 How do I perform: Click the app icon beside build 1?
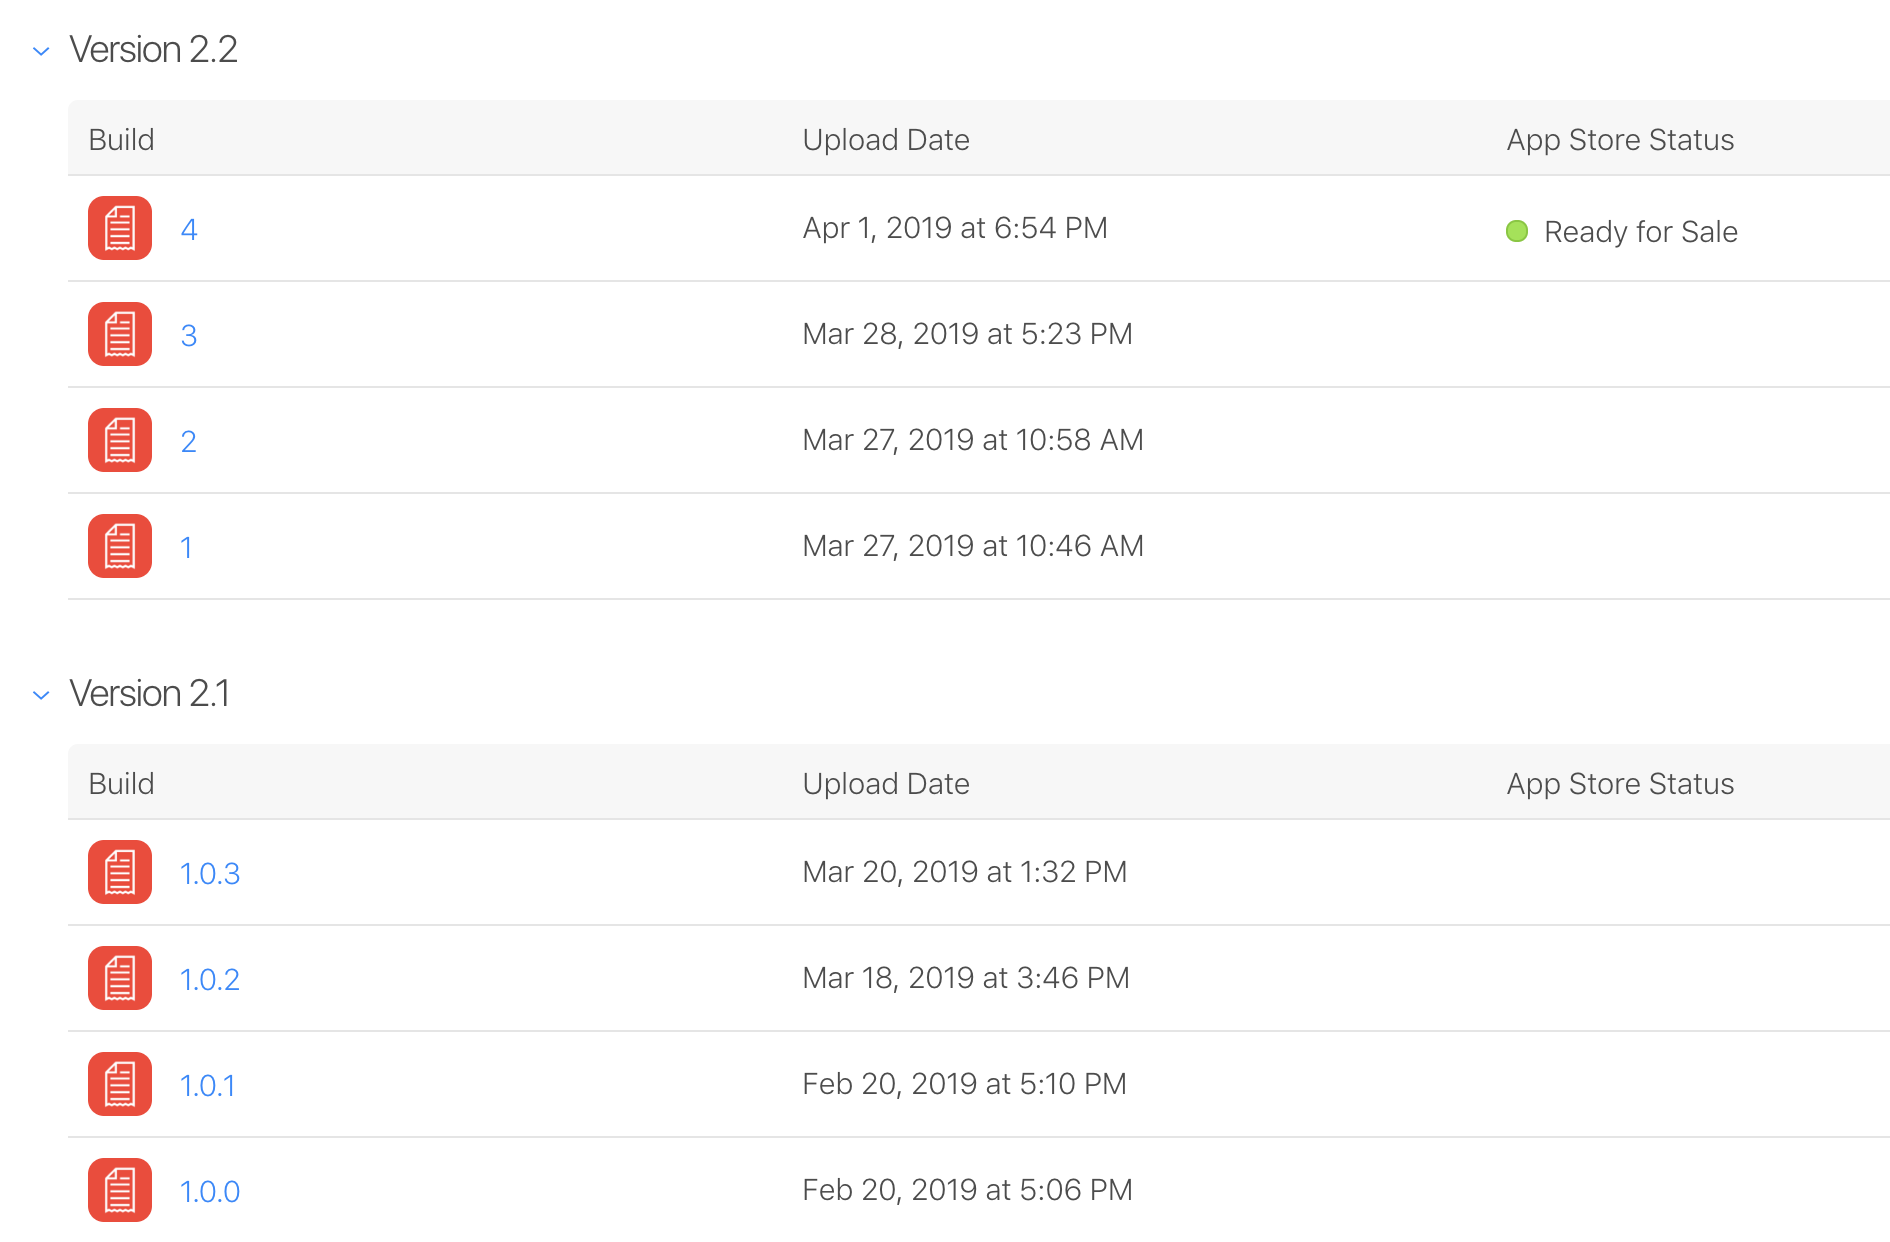(120, 546)
